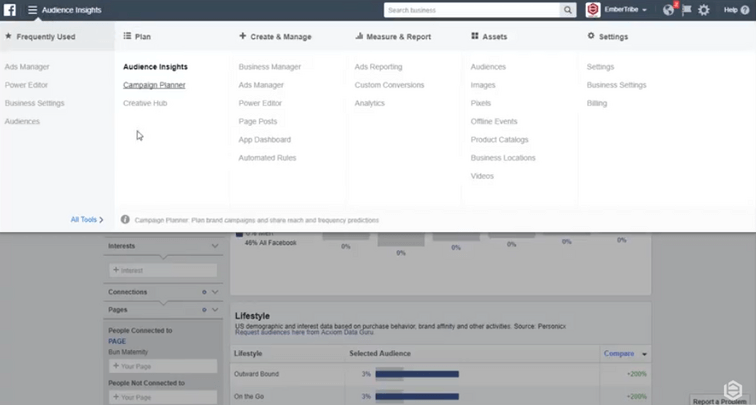
Task: Click the Search business field
Action: click(472, 10)
